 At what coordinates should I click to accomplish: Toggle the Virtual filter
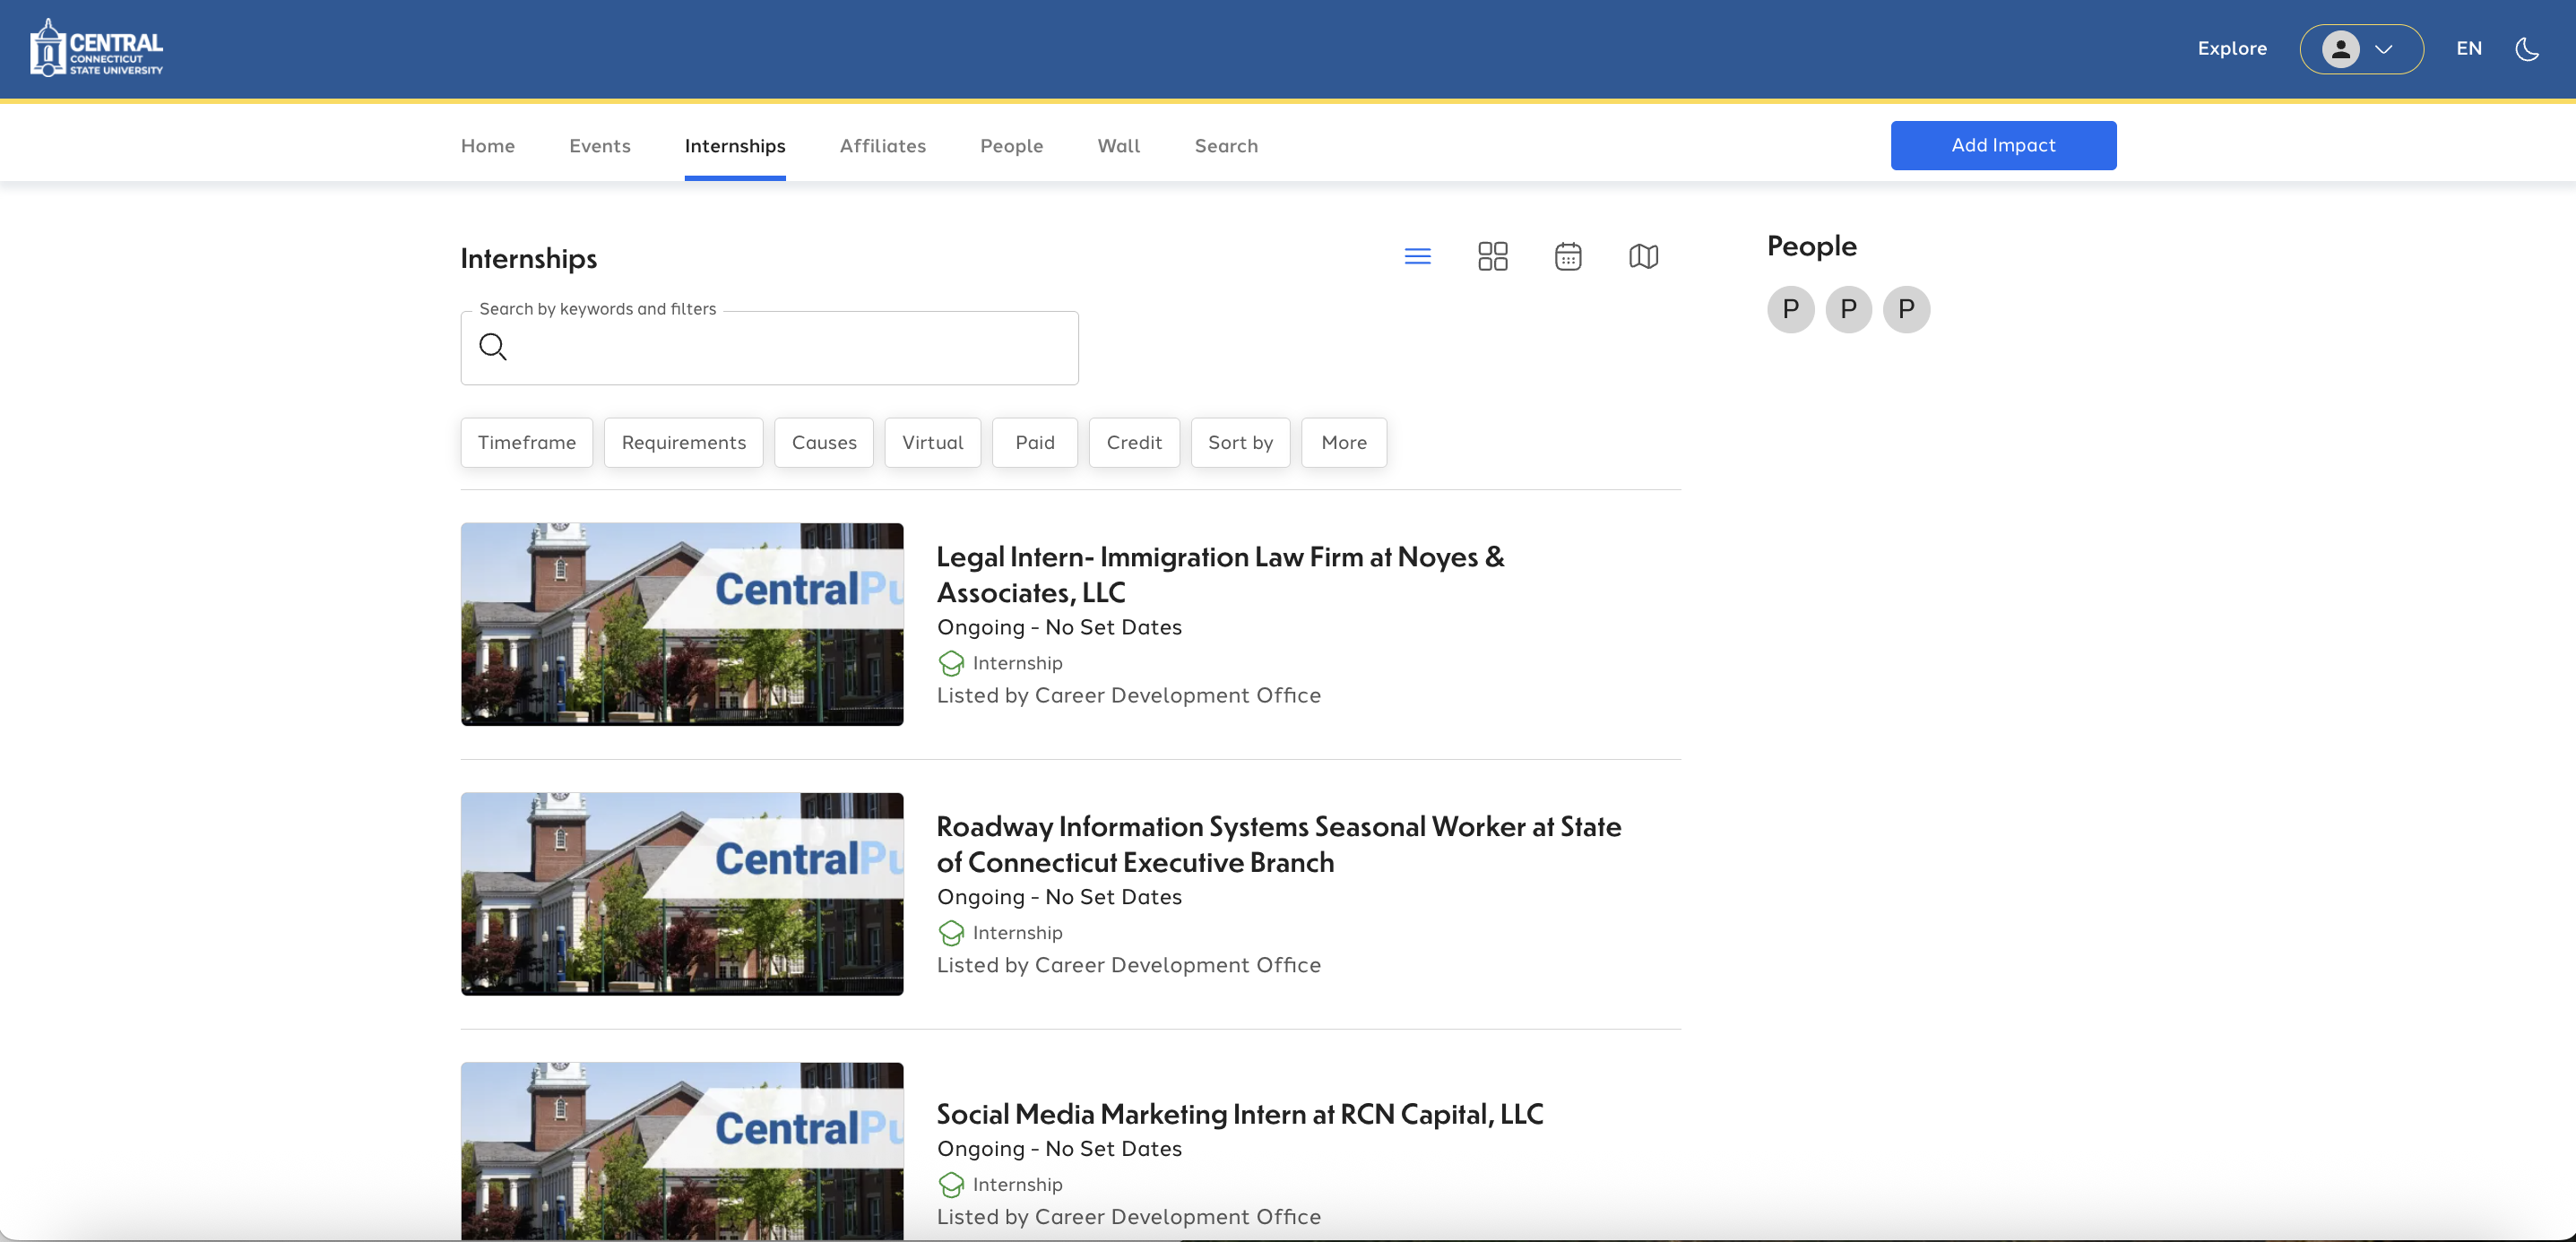click(x=932, y=443)
